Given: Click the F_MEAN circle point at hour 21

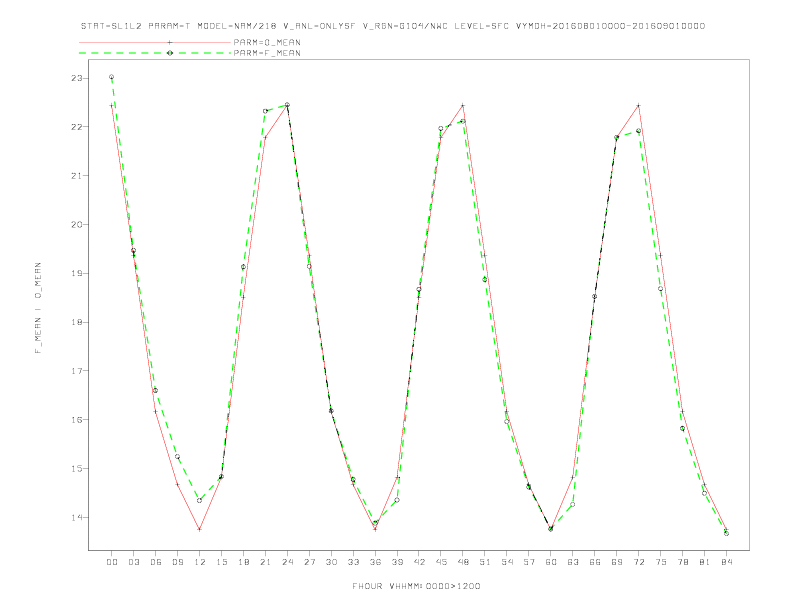Looking at the screenshot, I should point(265,111).
